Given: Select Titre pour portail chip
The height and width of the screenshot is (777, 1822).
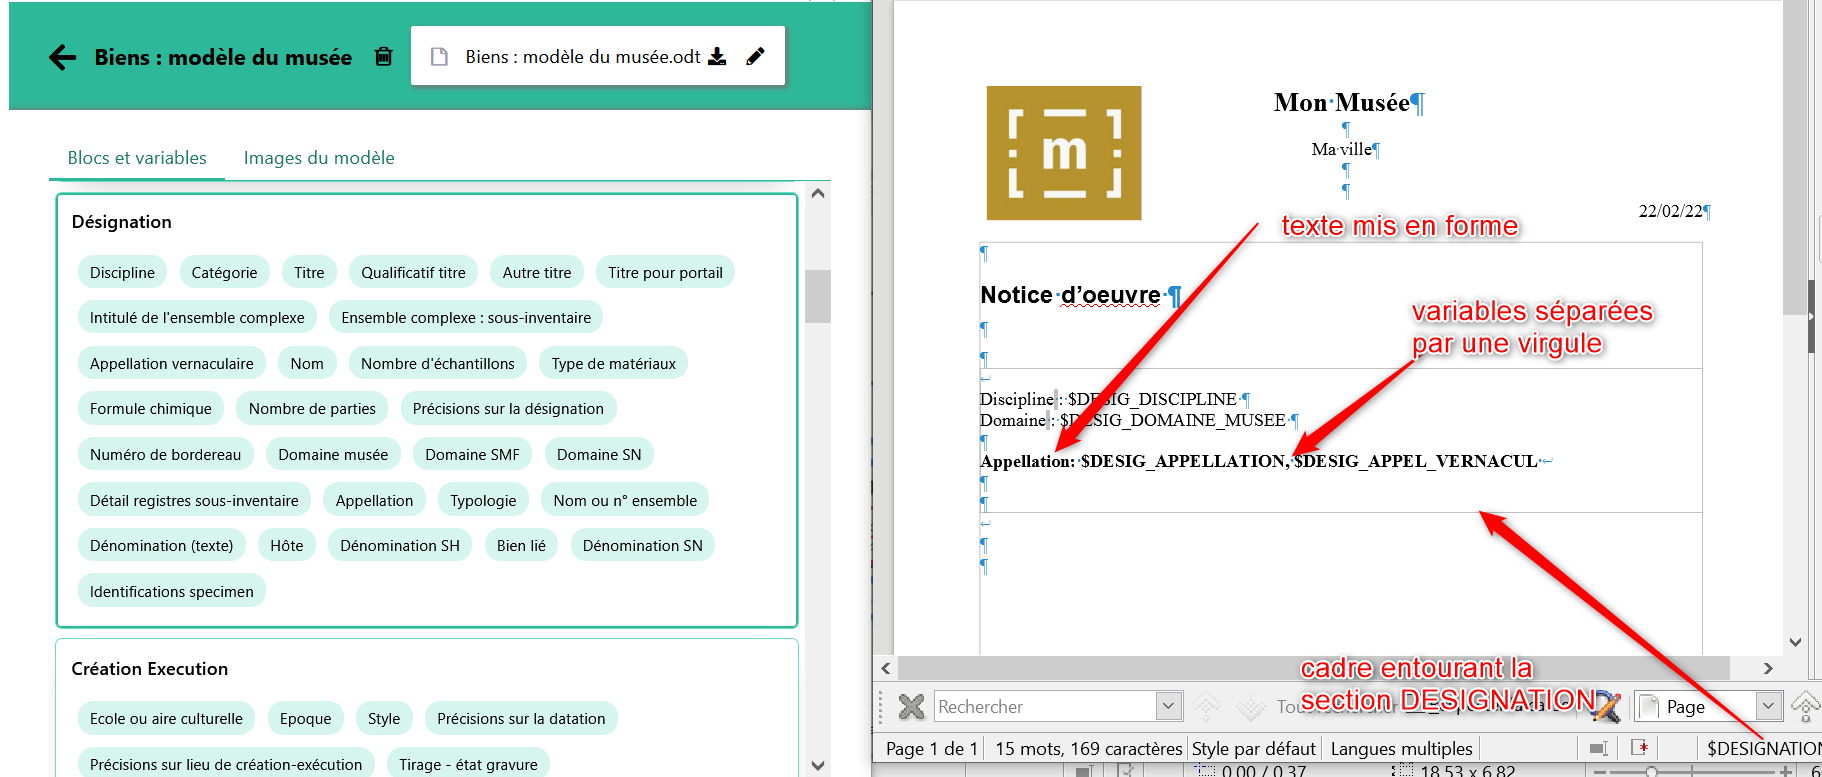Looking at the screenshot, I should [665, 272].
